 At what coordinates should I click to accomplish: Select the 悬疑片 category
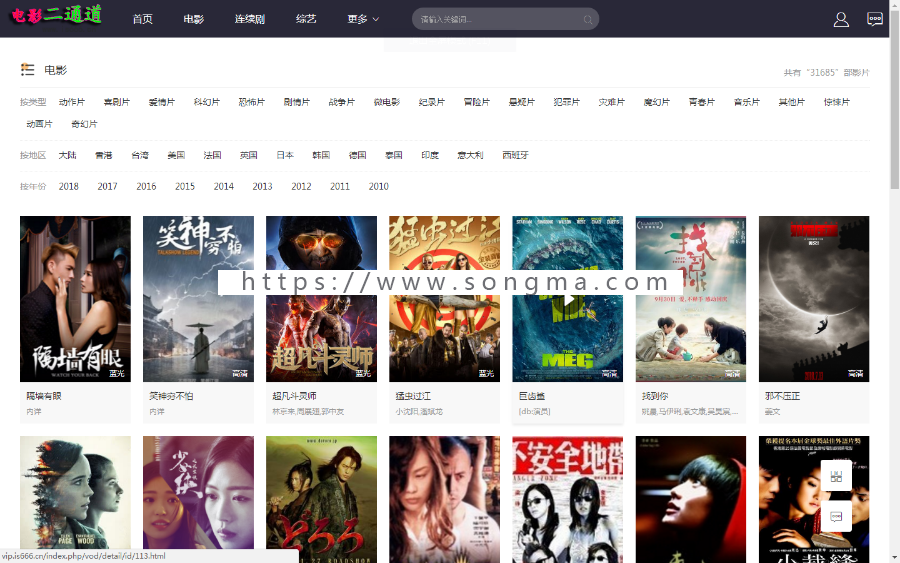[521, 102]
